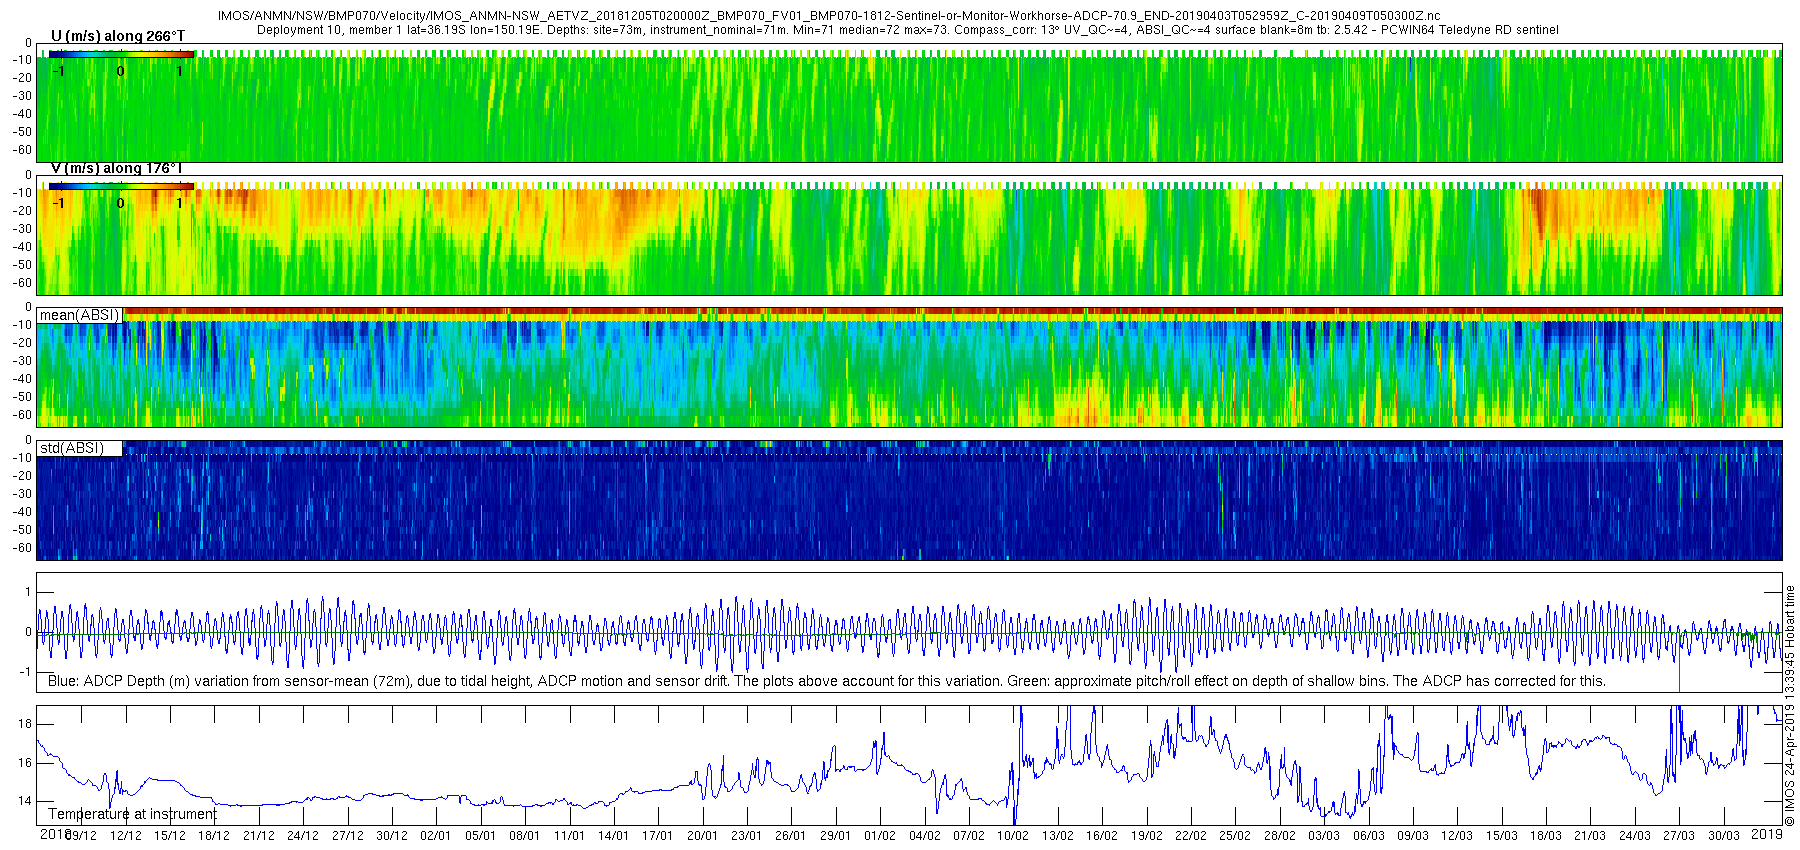
Task: Click the '18/03' date tick label
Action: [1546, 836]
